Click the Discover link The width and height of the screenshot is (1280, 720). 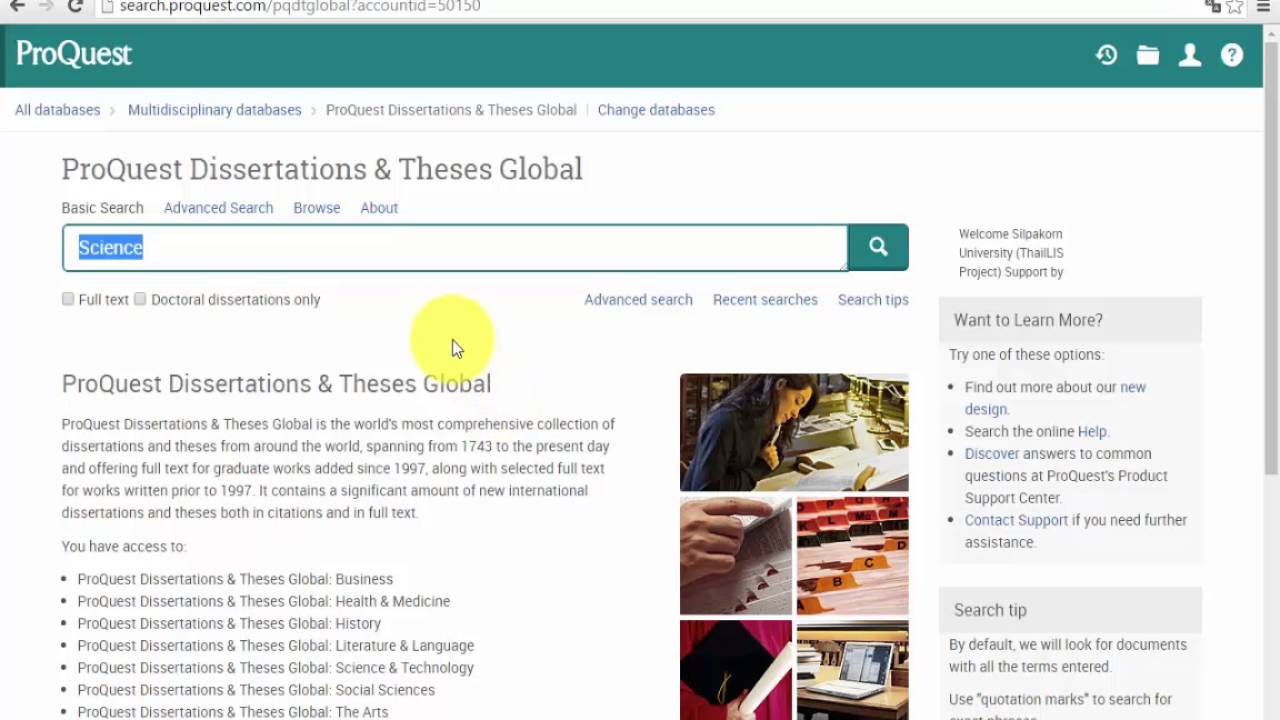point(992,454)
